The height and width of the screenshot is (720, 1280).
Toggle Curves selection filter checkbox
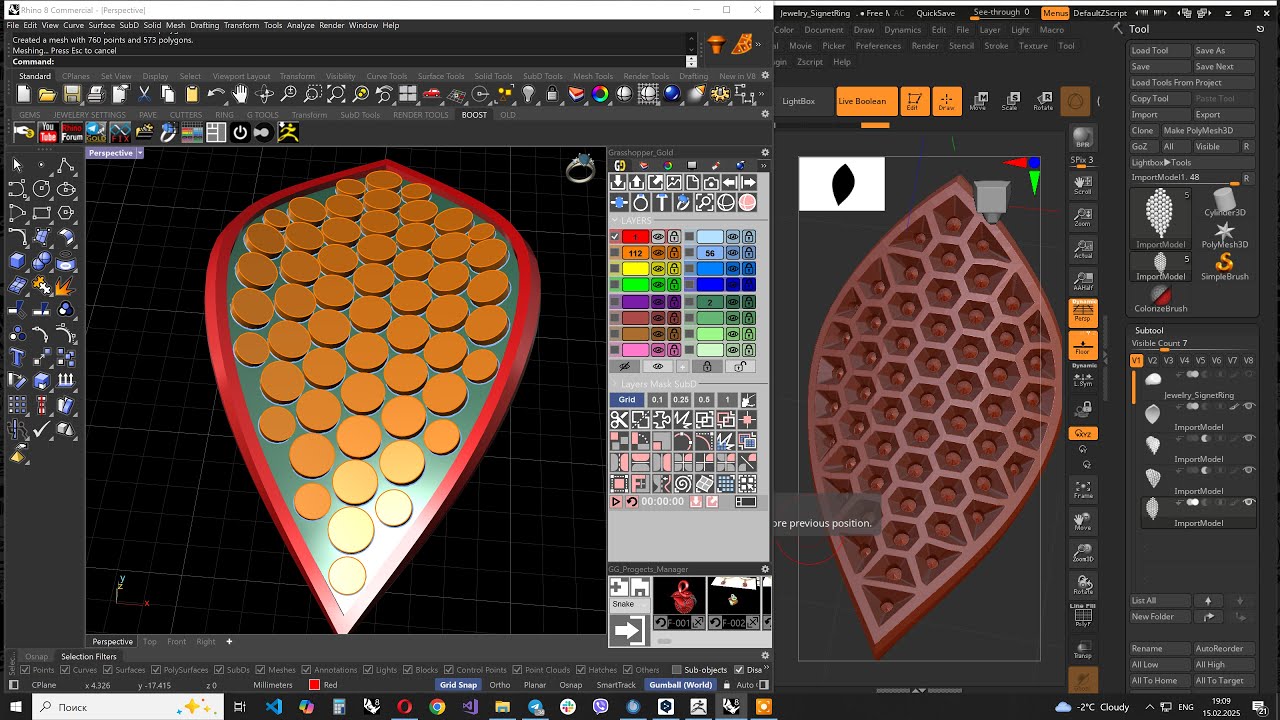pyautogui.click(x=65, y=670)
